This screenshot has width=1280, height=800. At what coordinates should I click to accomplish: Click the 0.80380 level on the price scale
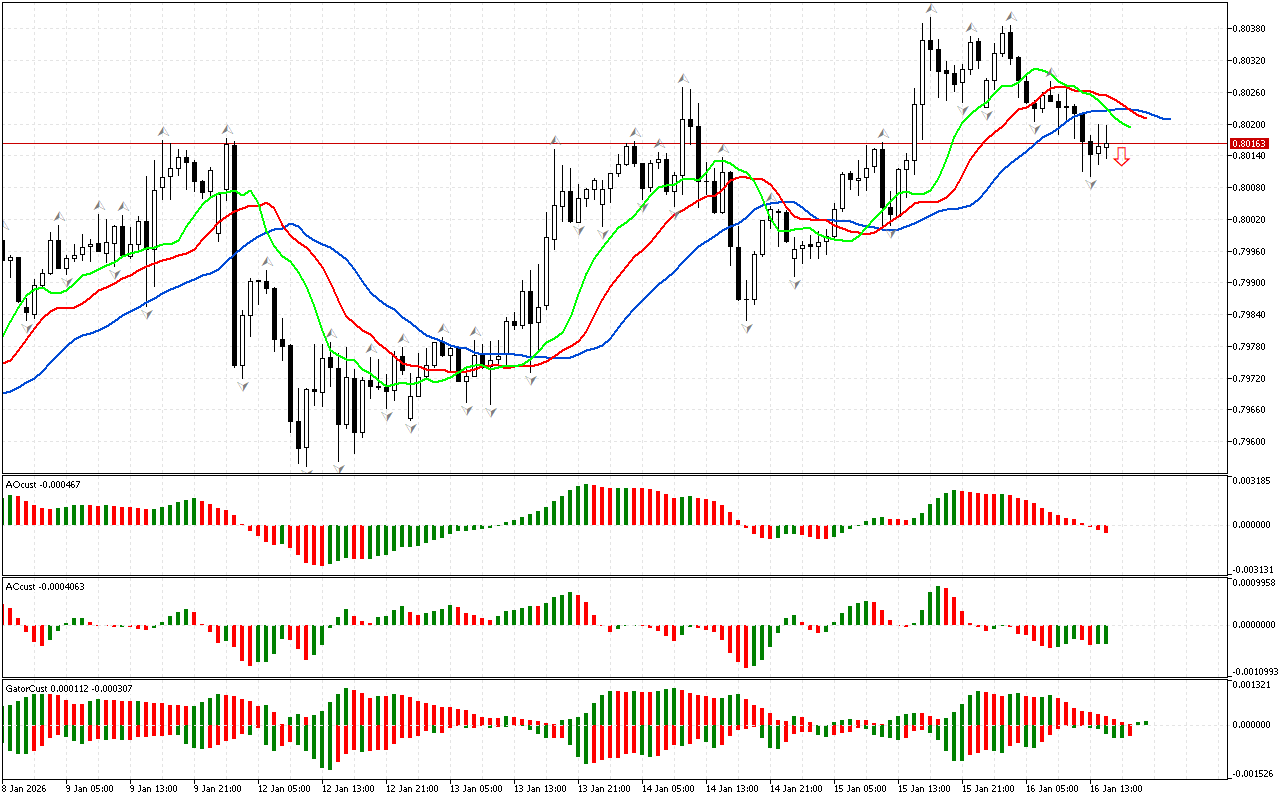1250,29
